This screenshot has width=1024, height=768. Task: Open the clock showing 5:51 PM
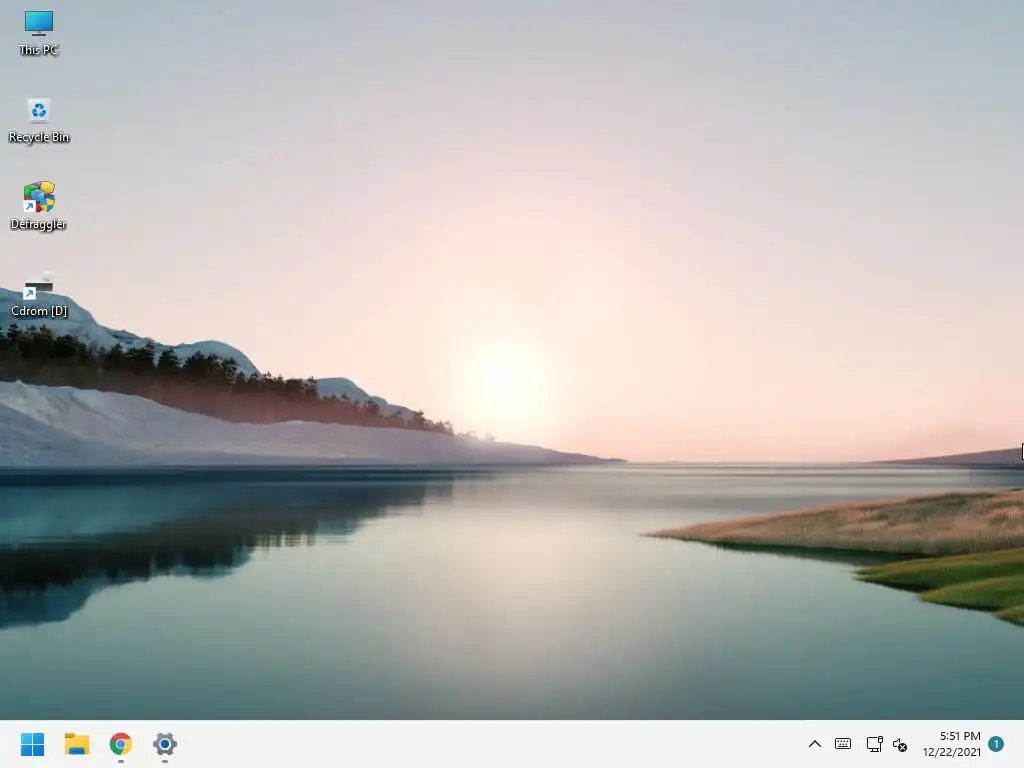click(x=959, y=736)
